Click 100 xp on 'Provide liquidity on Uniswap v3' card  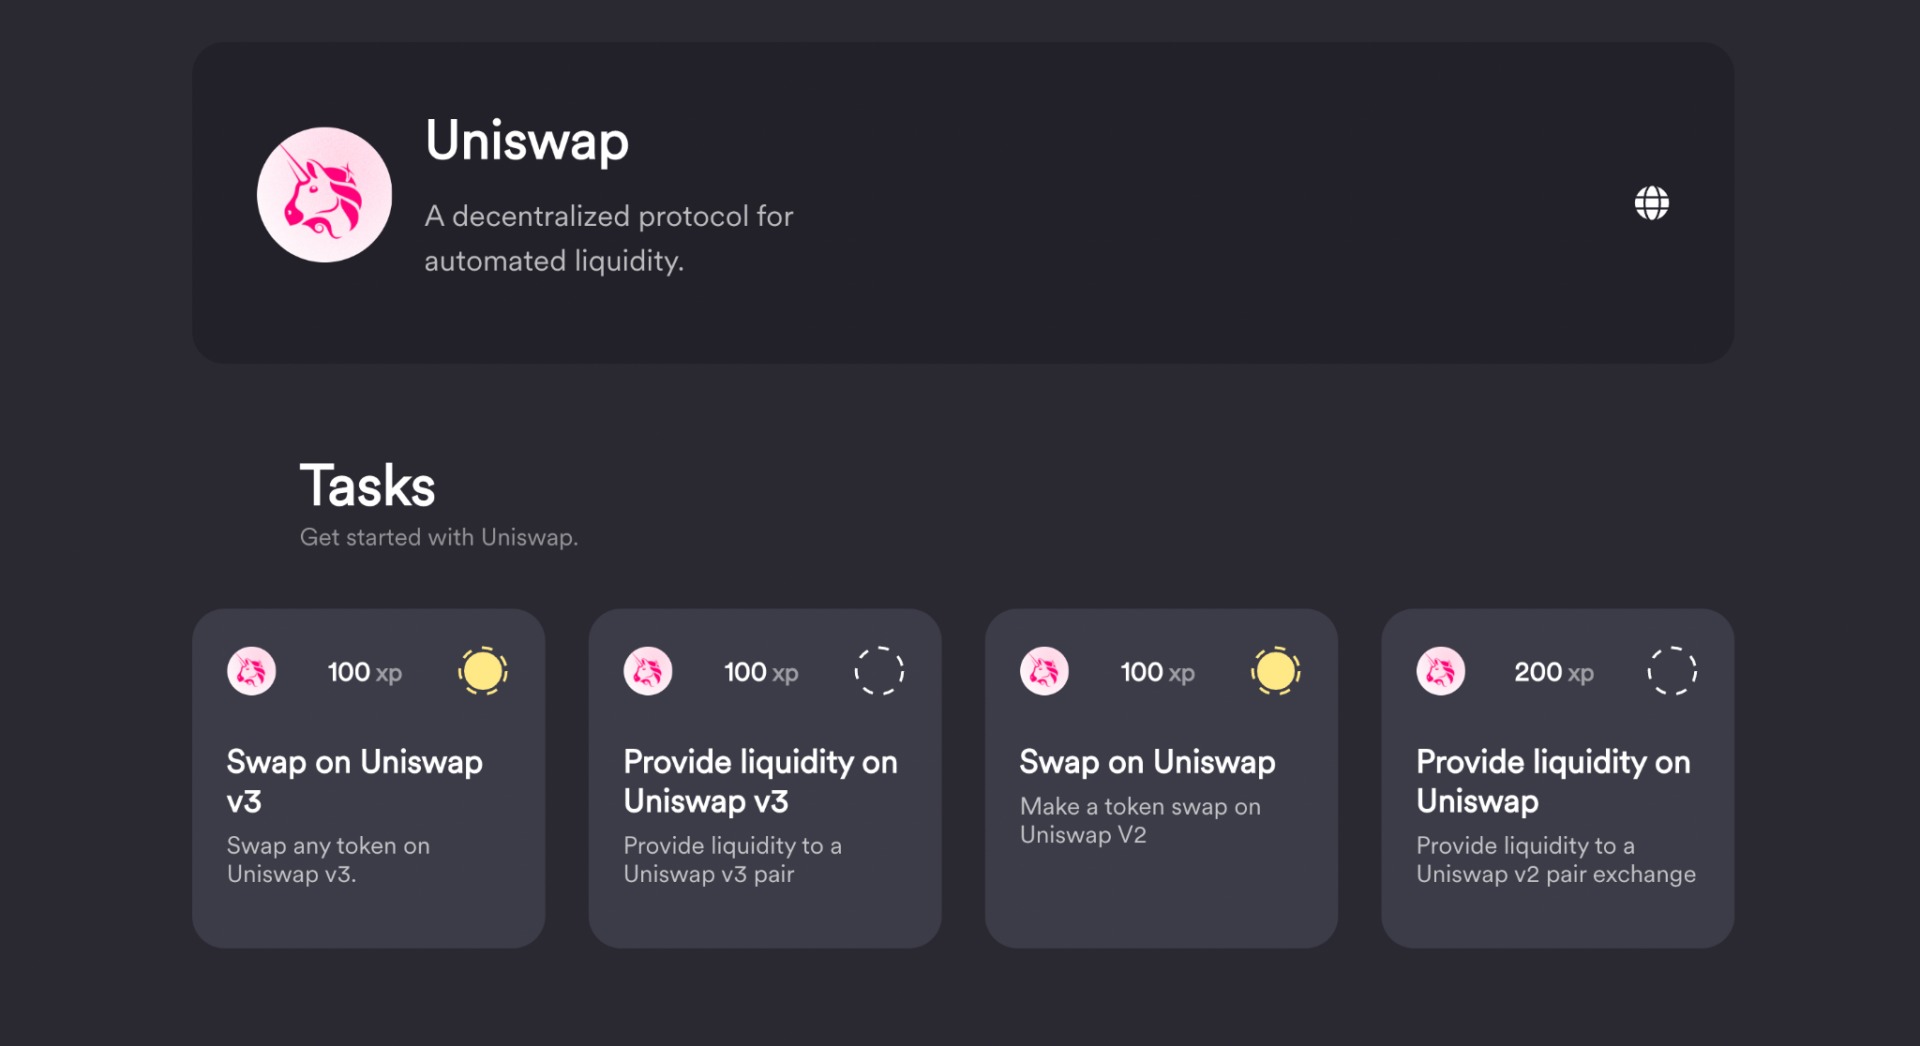point(761,672)
